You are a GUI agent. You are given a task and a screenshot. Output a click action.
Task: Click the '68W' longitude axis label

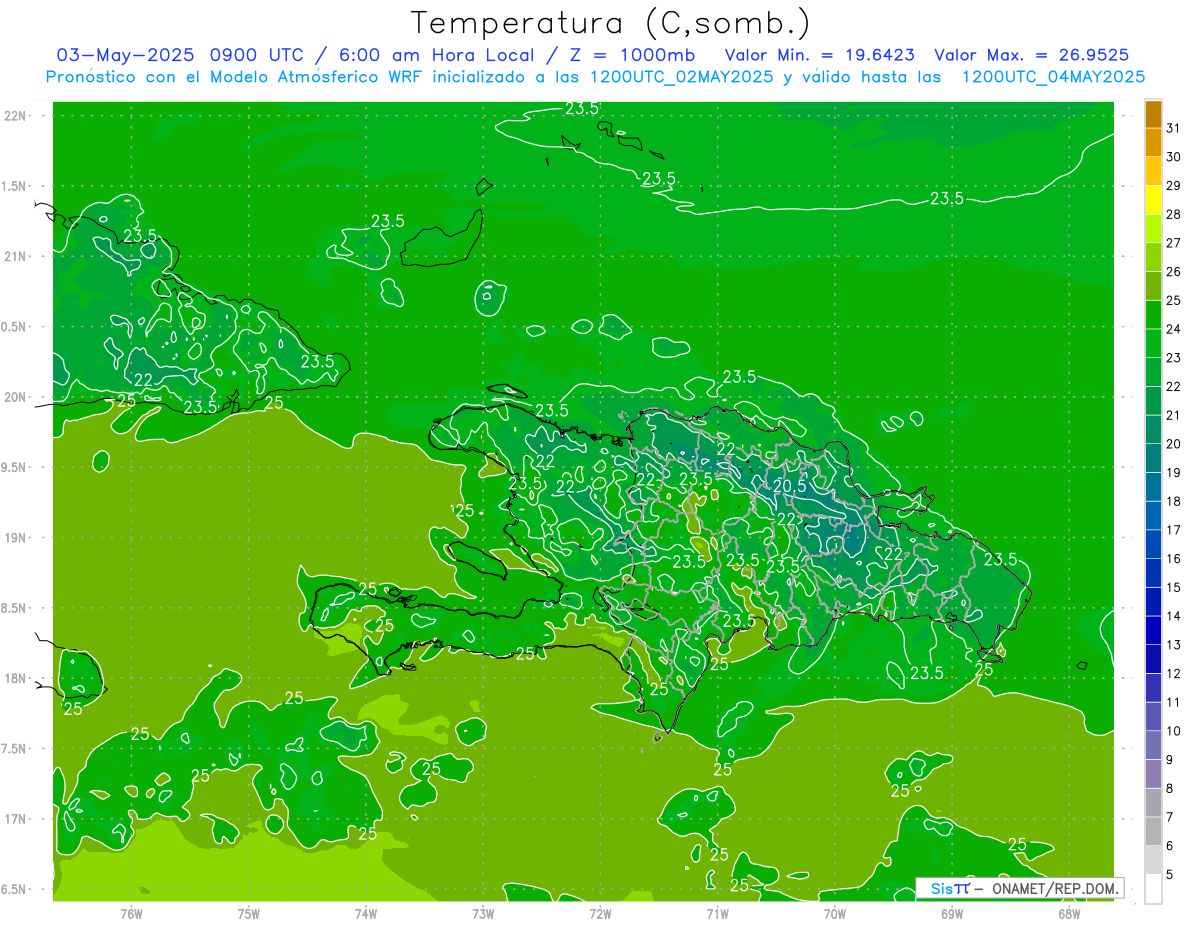[x=1069, y=913]
